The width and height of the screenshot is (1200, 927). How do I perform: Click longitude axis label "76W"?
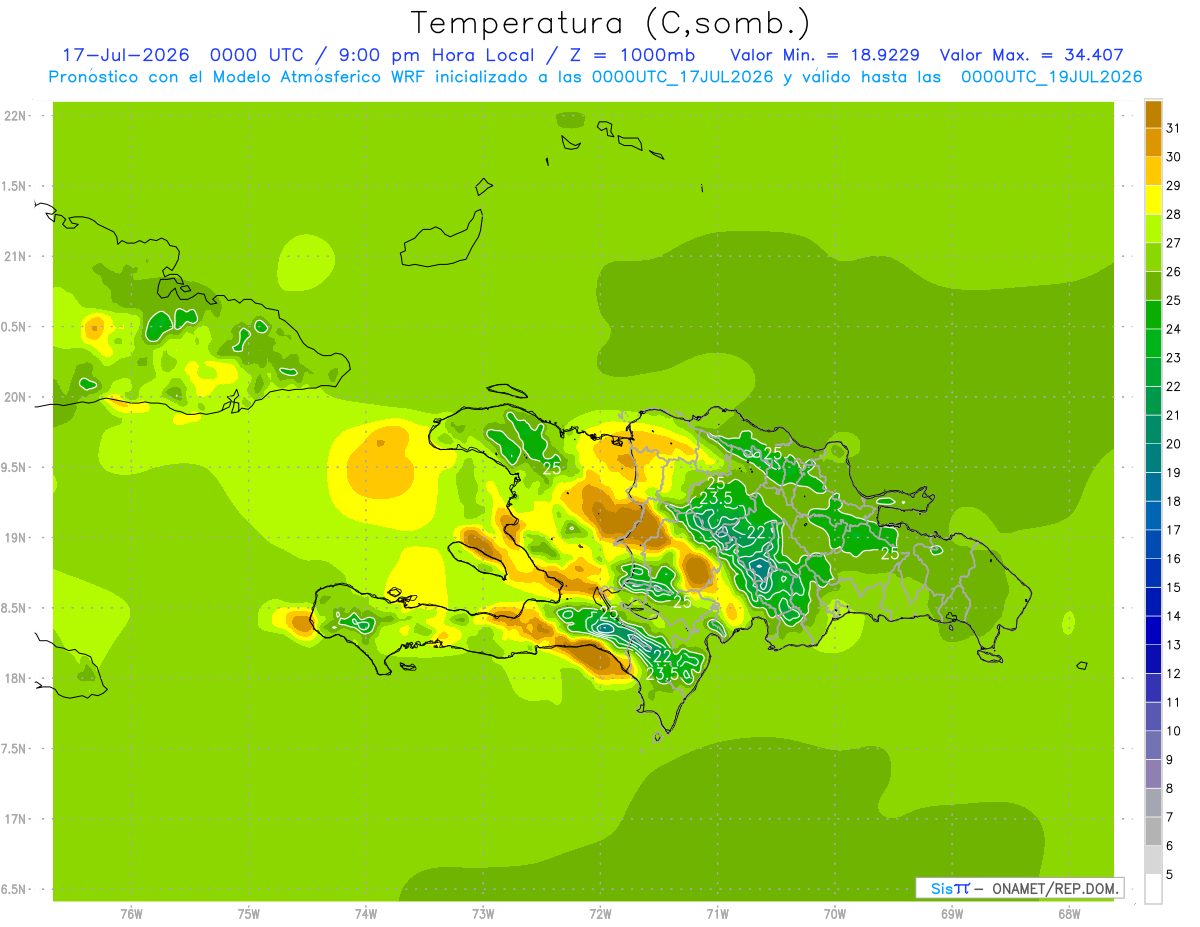point(132,913)
